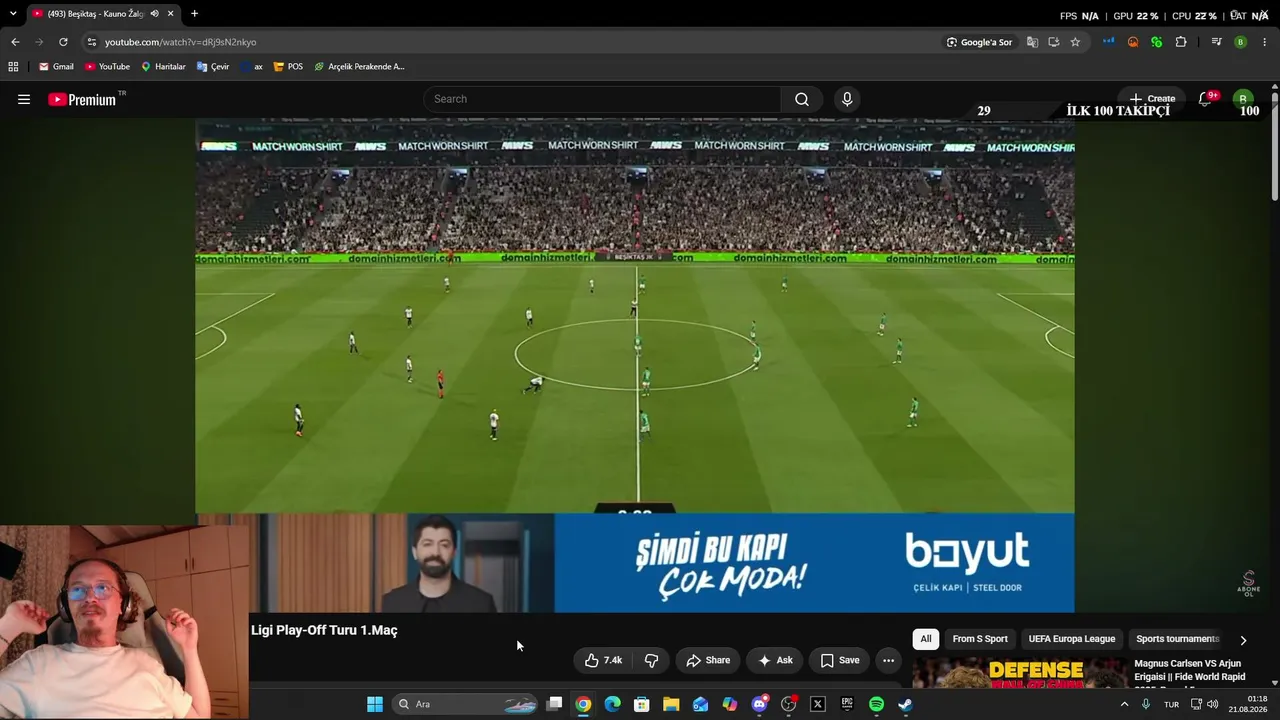Open the Haritalar bookmark

pyautogui.click(x=163, y=67)
